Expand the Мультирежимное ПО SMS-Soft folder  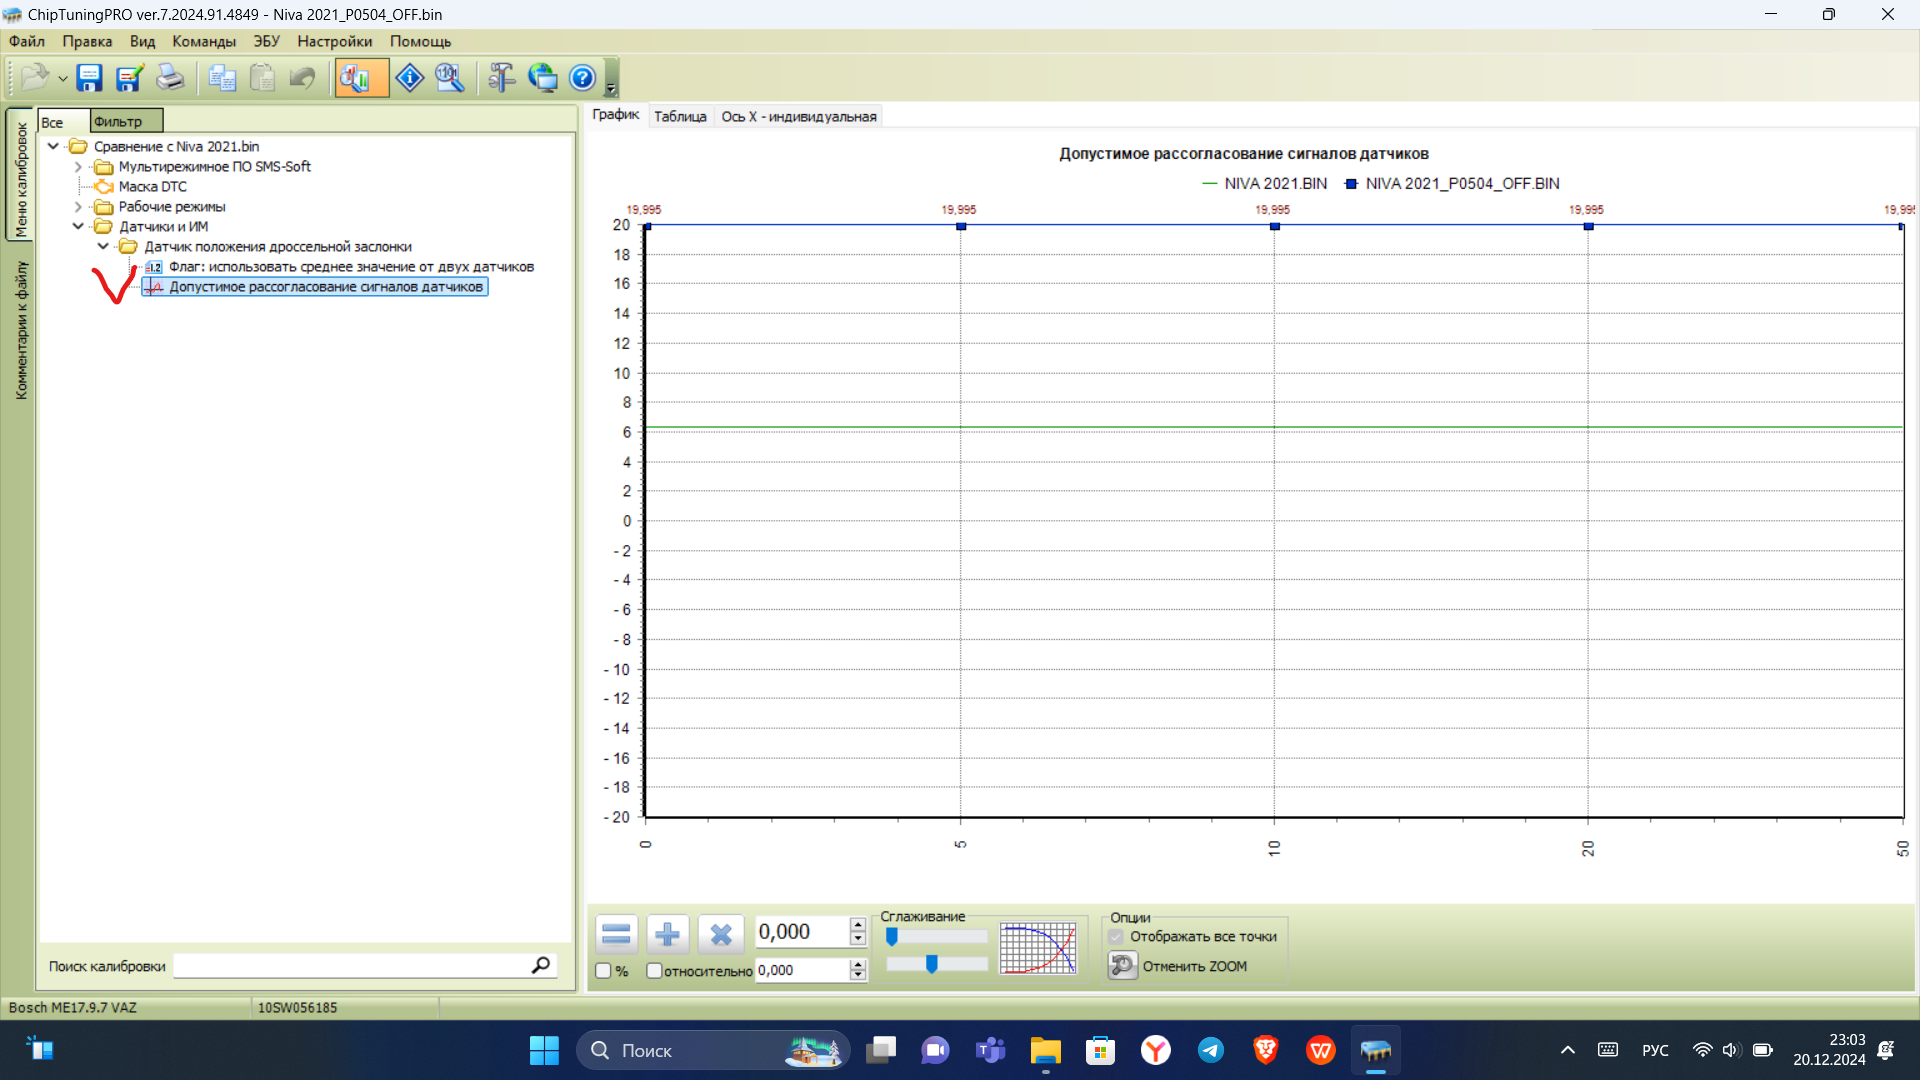coord(78,167)
